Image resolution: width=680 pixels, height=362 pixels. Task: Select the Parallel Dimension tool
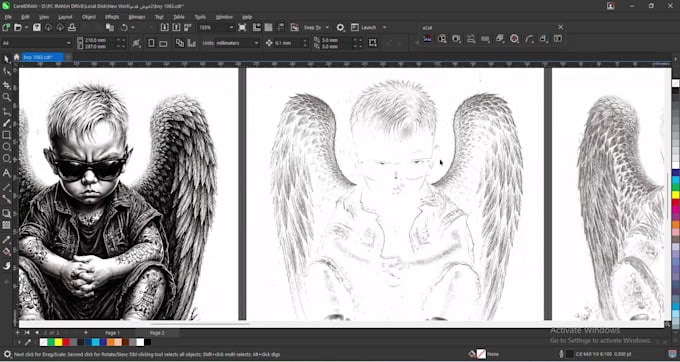click(x=7, y=187)
